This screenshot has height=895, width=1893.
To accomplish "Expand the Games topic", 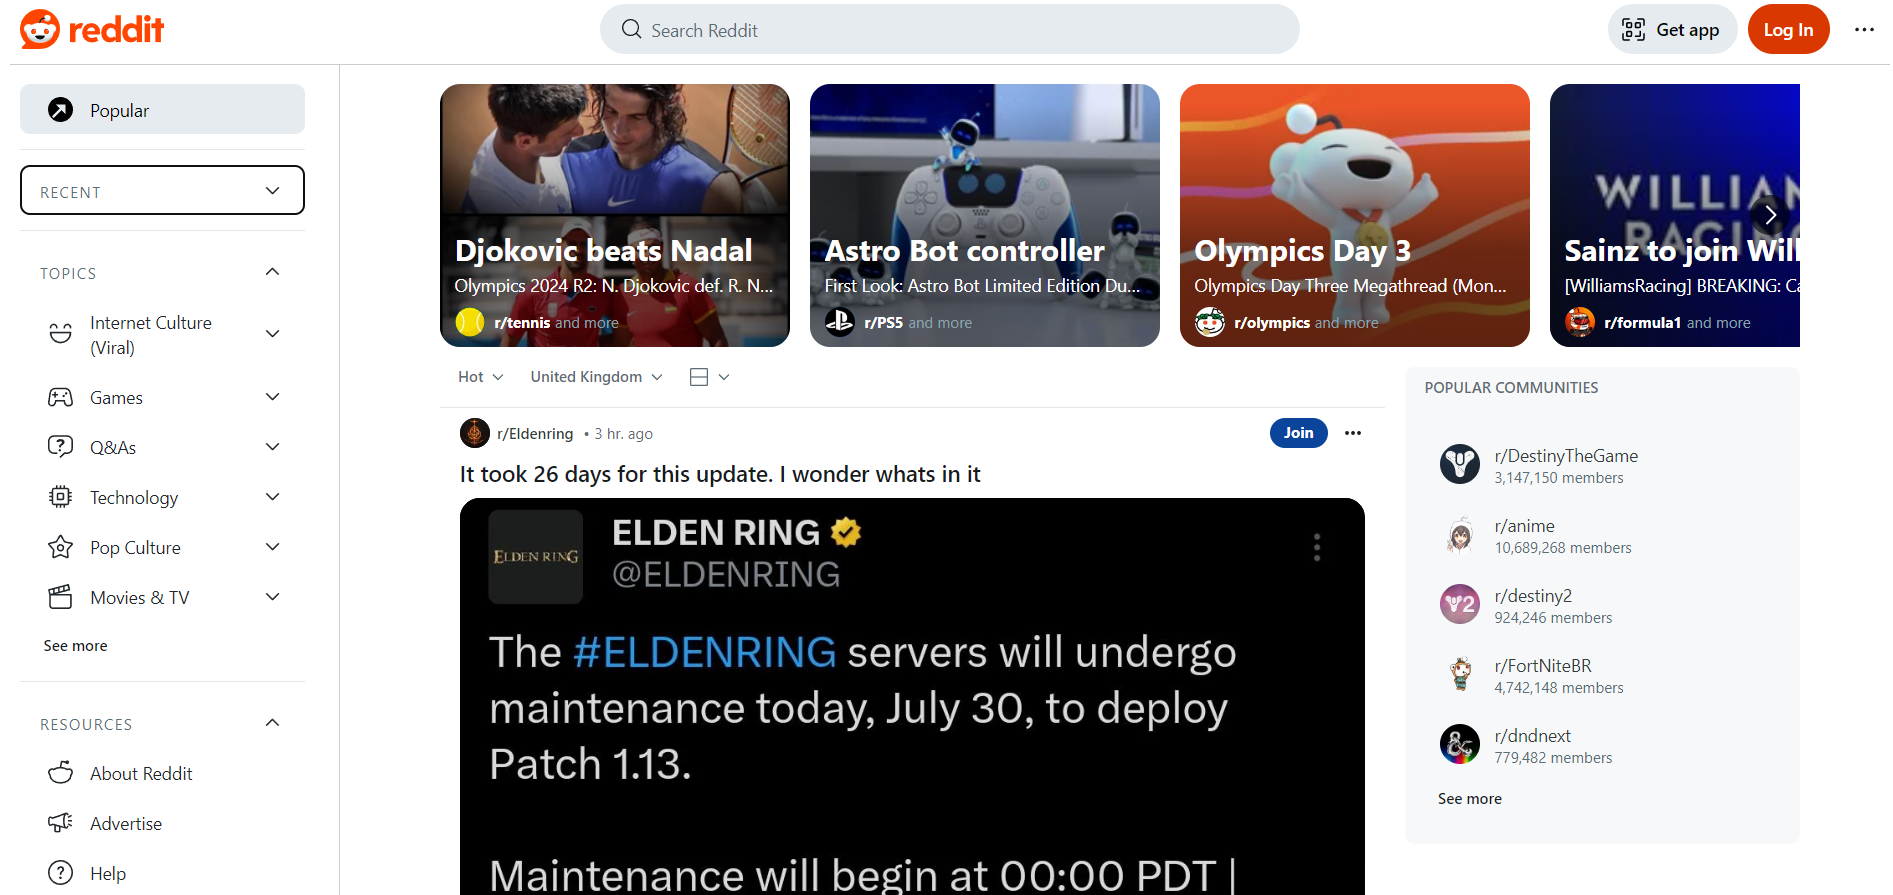I will pos(272,397).
